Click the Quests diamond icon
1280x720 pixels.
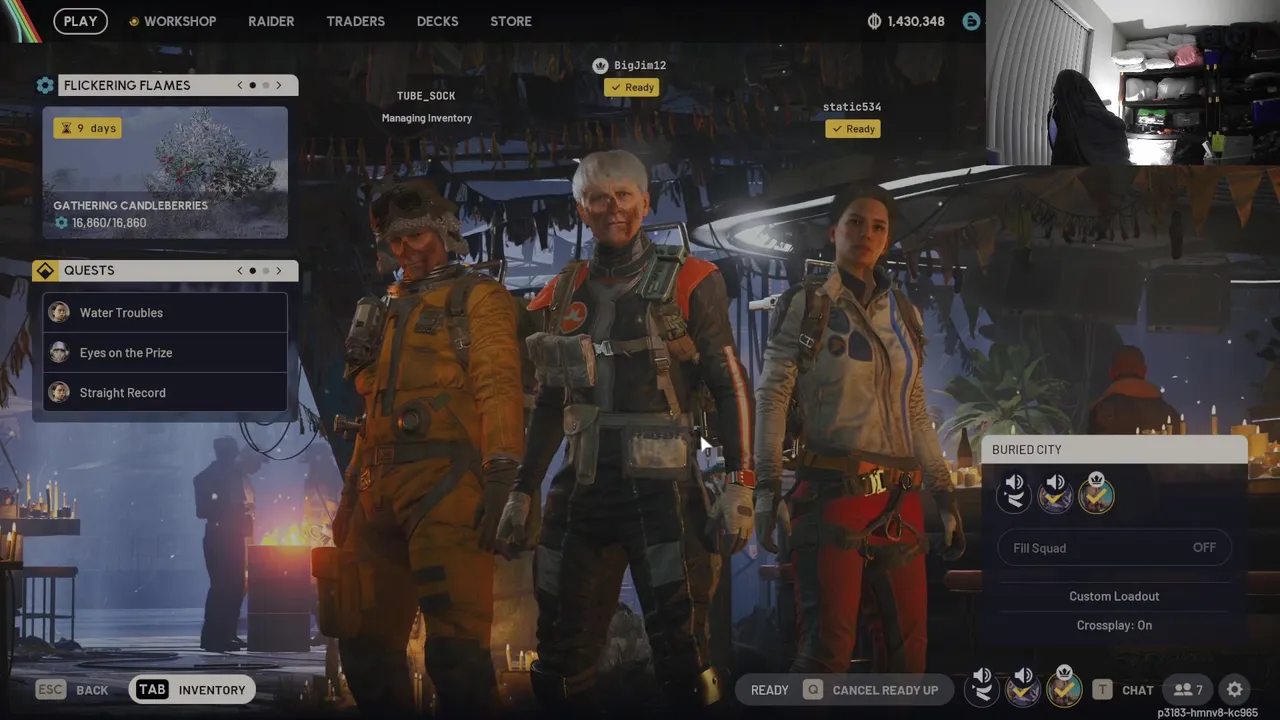(45, 271)
